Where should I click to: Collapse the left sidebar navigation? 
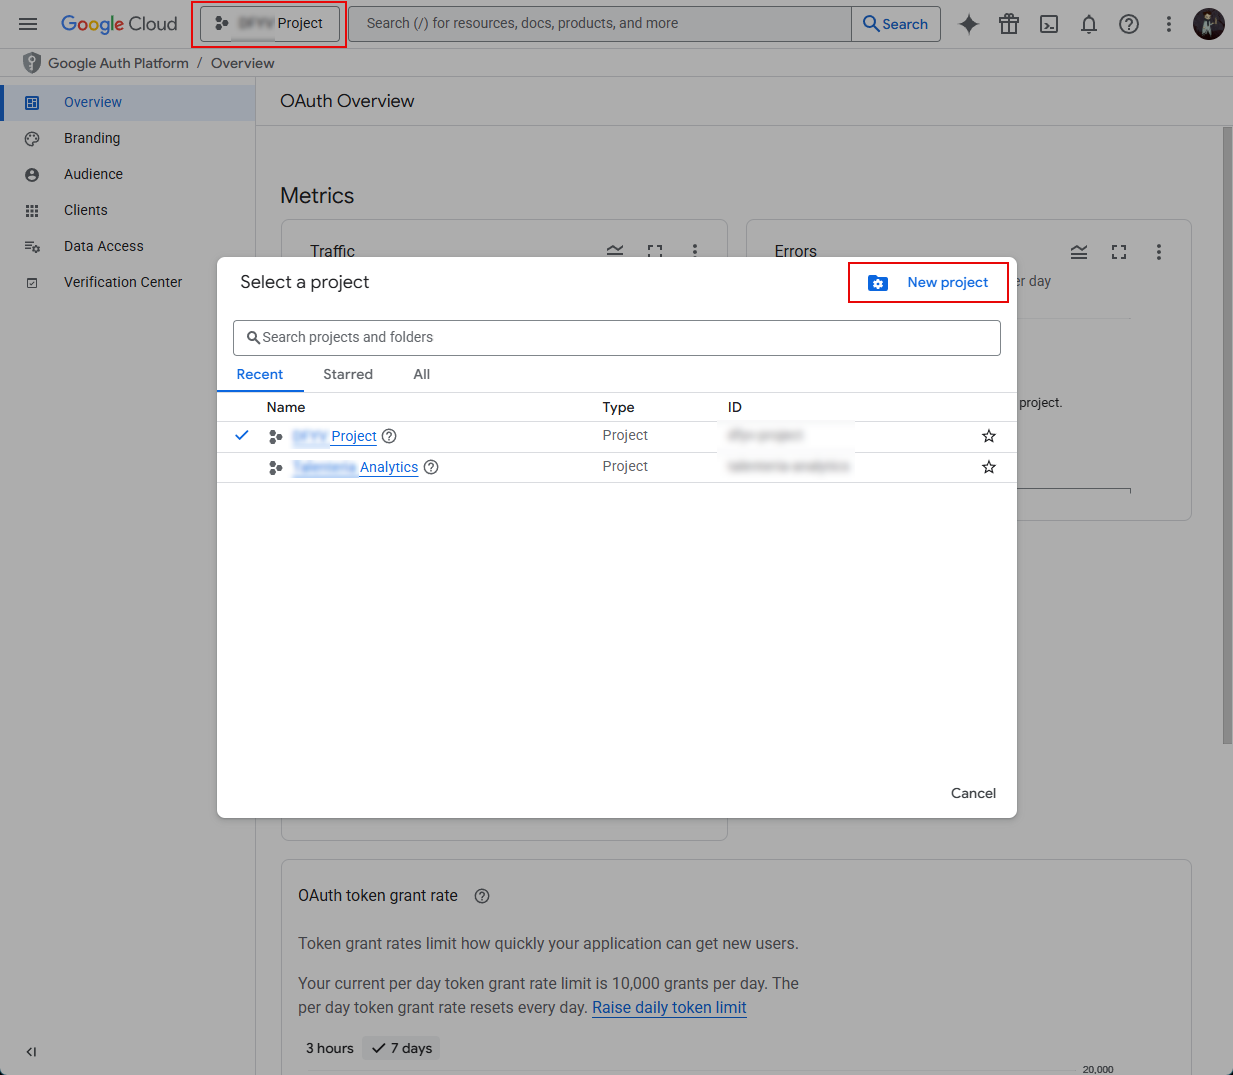(31, 1051)
